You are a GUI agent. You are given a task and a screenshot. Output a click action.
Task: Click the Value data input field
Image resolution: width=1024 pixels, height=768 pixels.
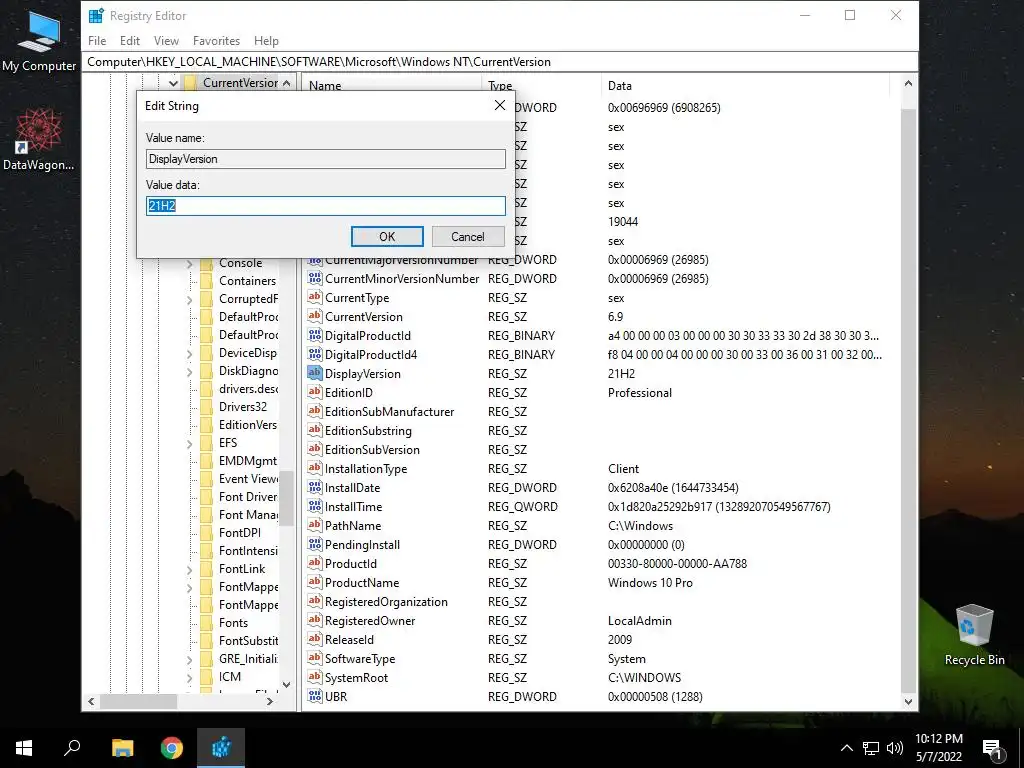point(325,206)
